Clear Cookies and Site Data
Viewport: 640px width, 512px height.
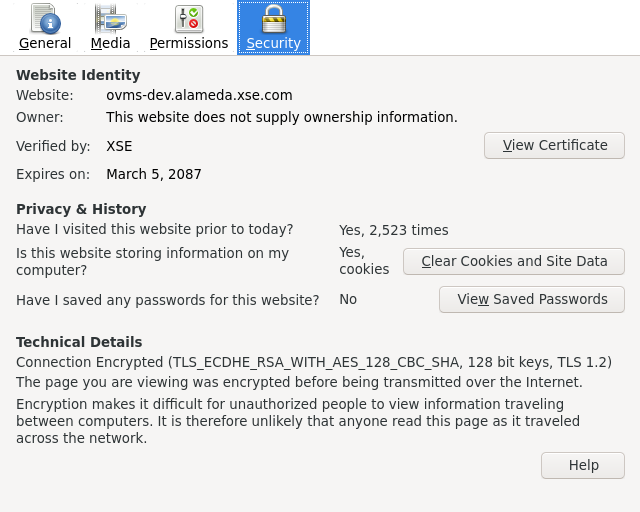pos(514,262)
